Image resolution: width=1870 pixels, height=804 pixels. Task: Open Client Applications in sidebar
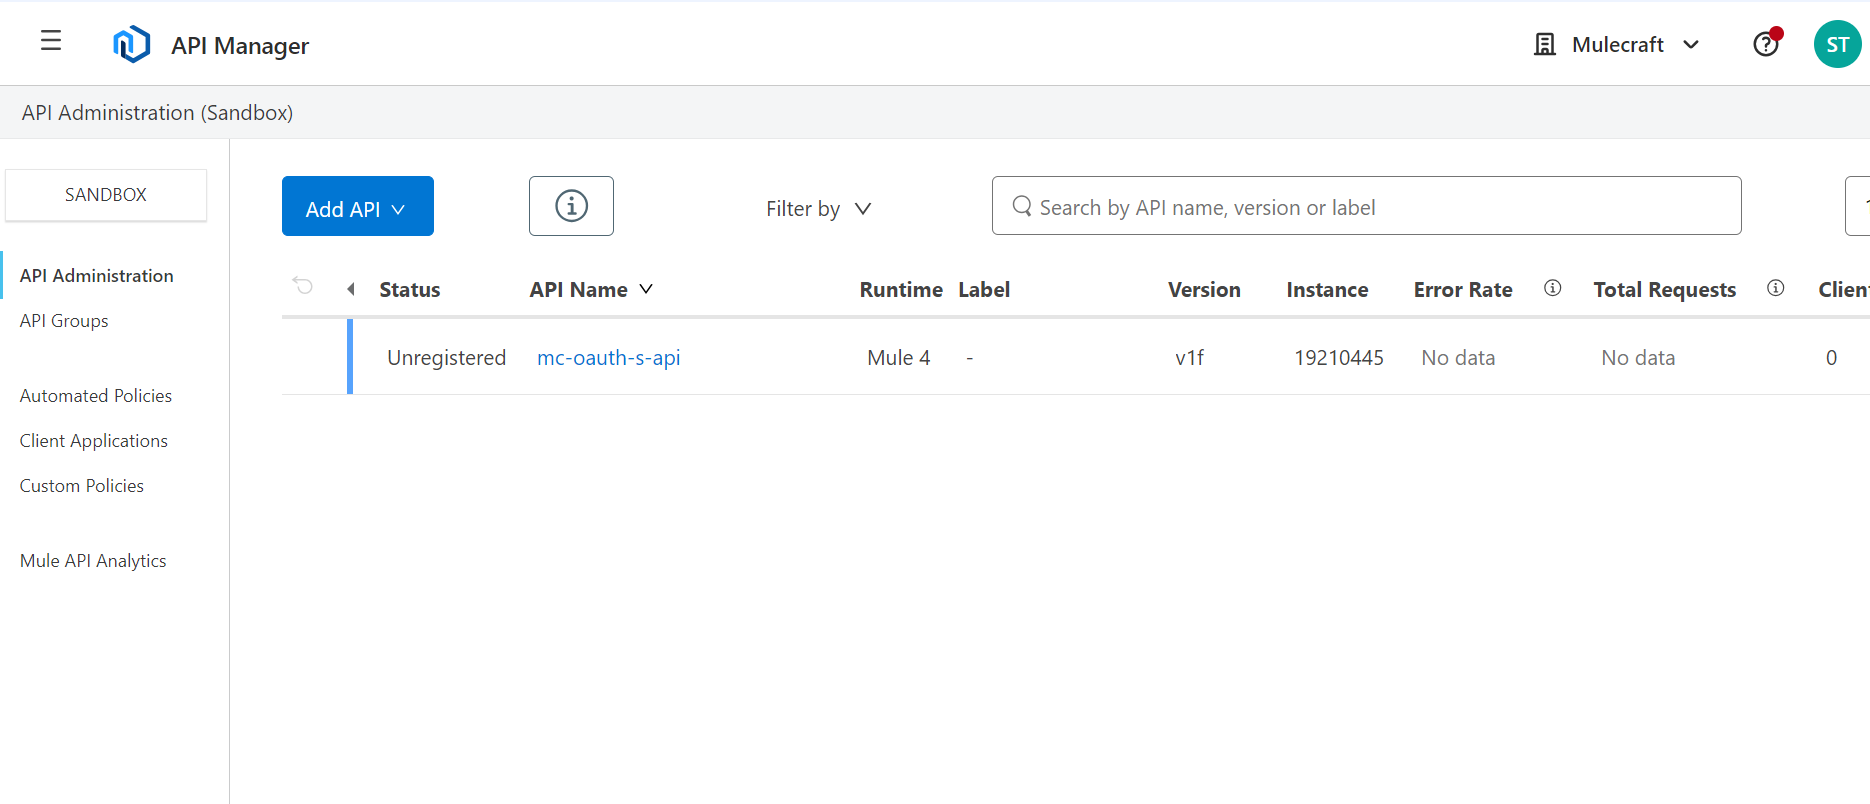tap(94, 441)
